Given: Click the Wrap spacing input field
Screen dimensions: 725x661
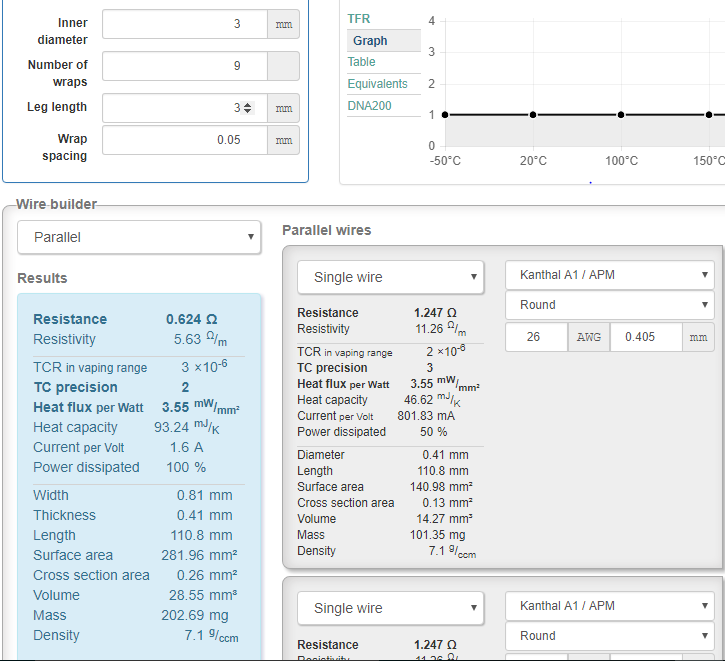Looking at the screenshot, I should pos(185,140).
